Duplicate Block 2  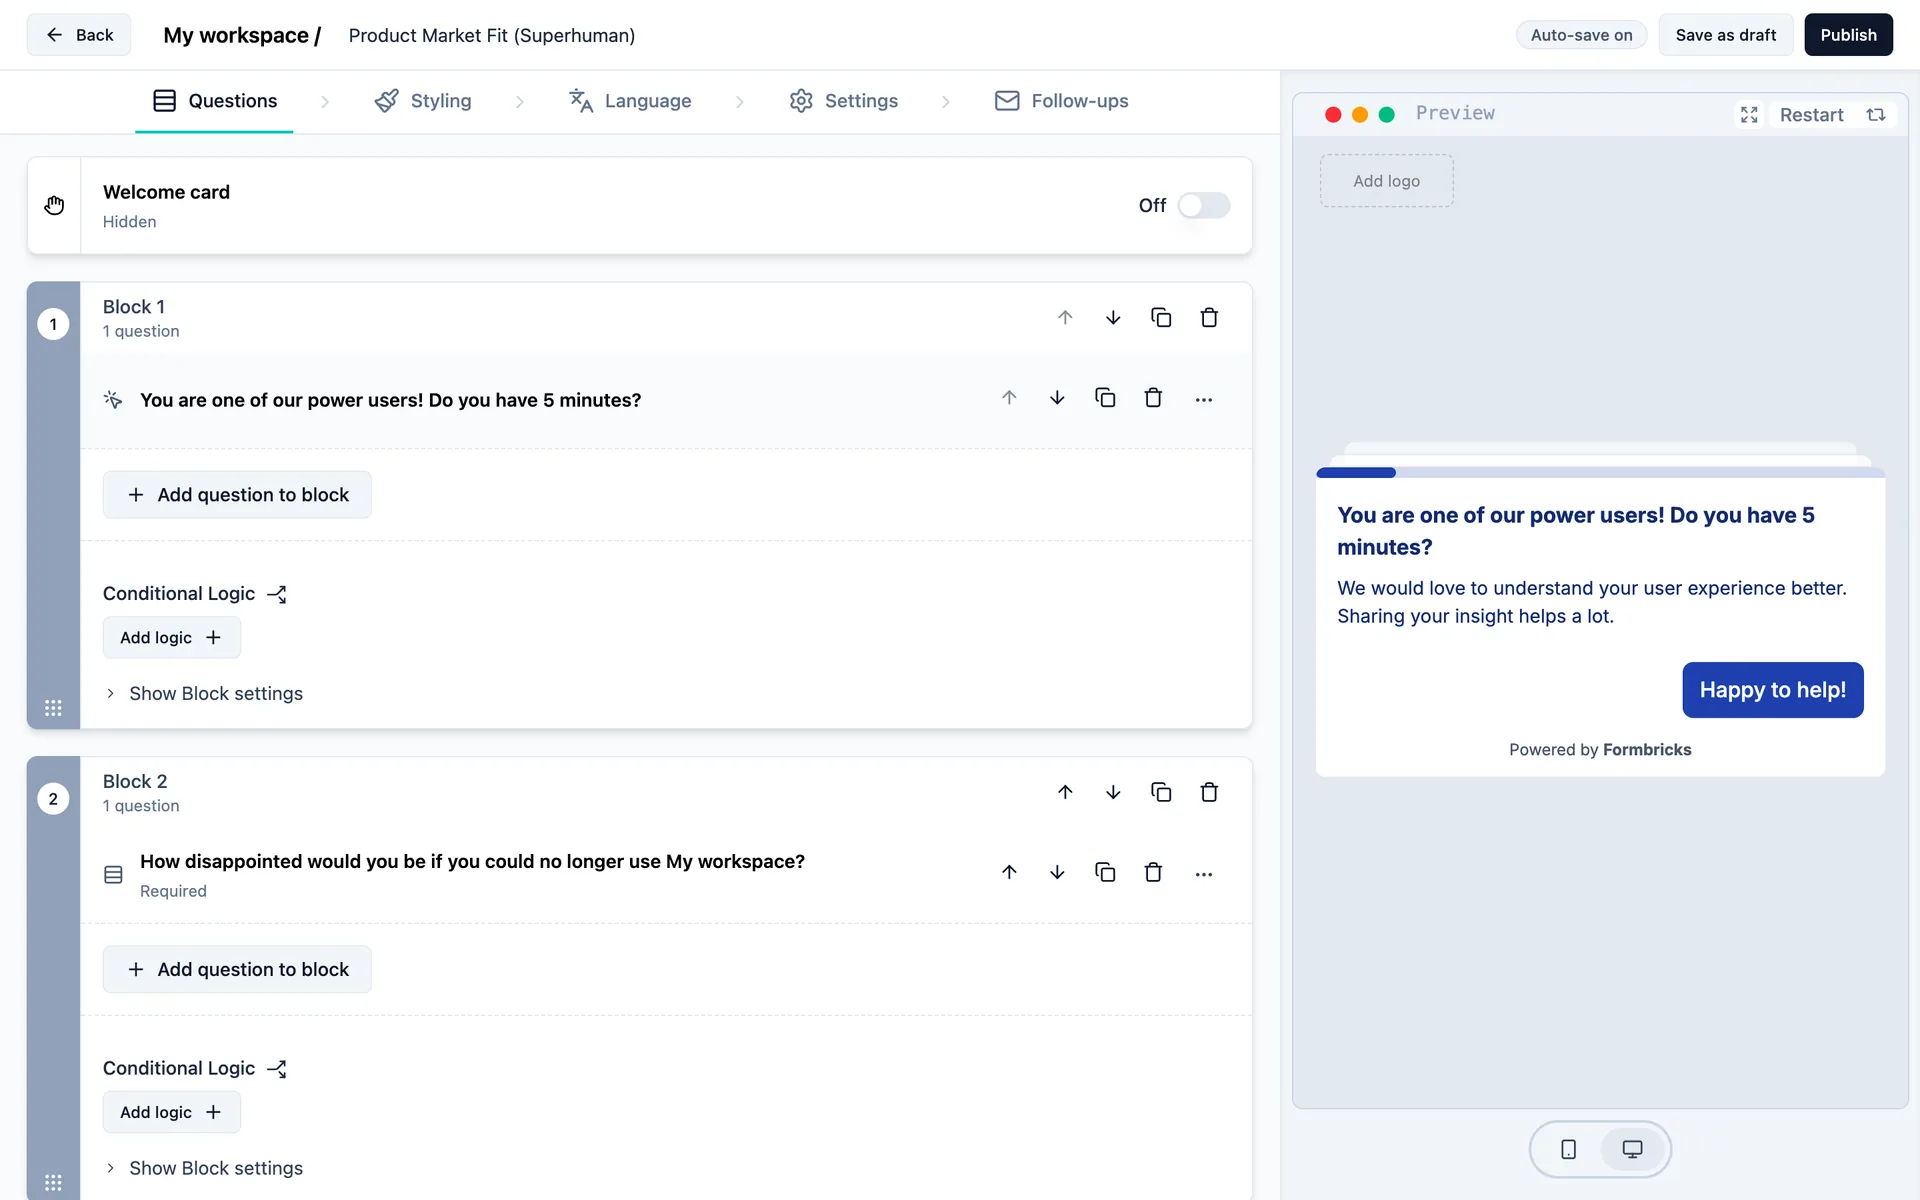1161,792
